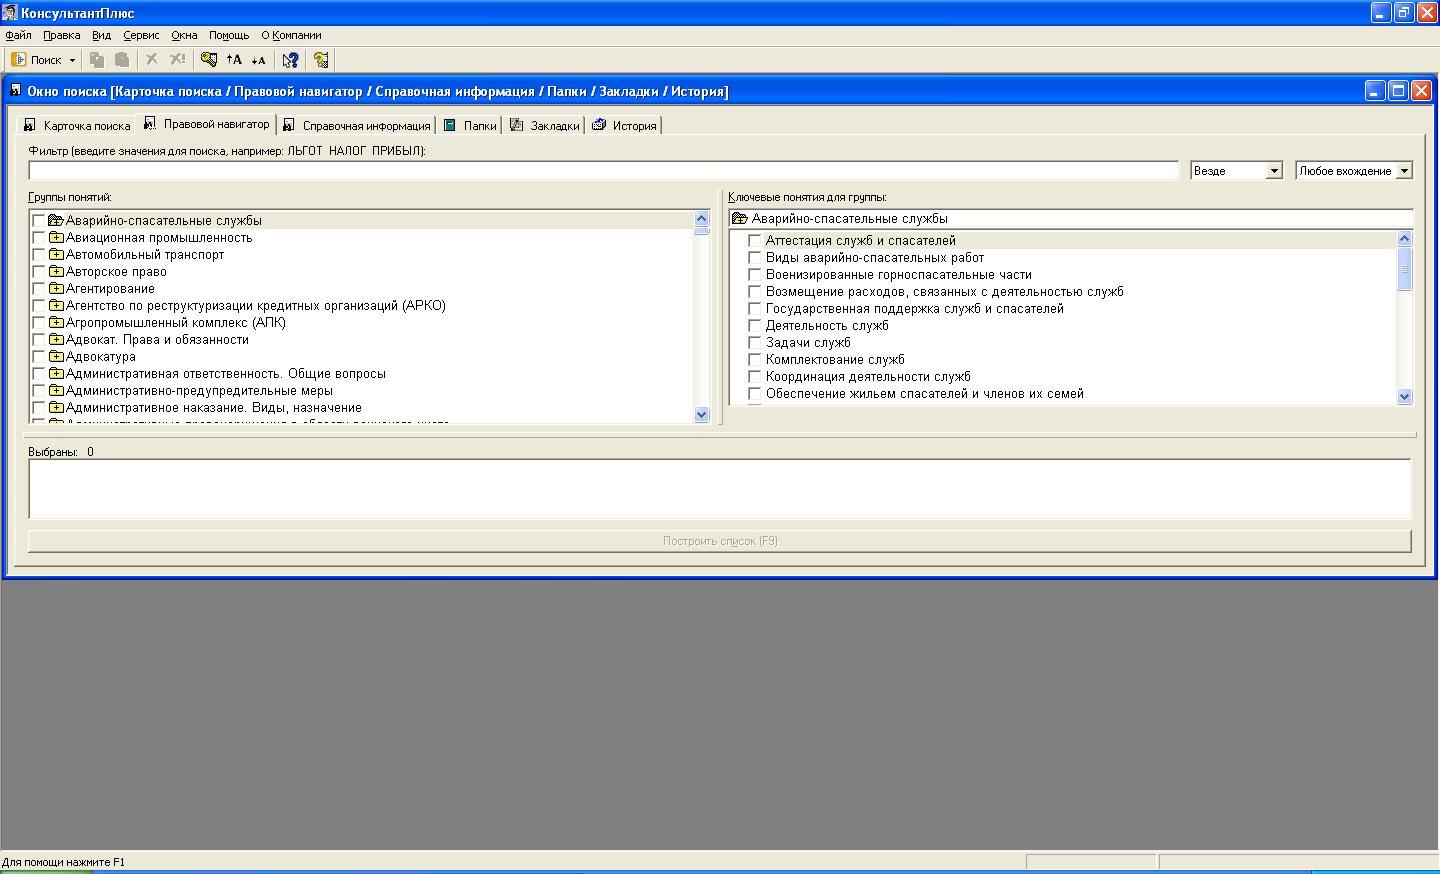Check the Адвокатура group checkbox
The image size is (1440, 874).
pos(39,357)
